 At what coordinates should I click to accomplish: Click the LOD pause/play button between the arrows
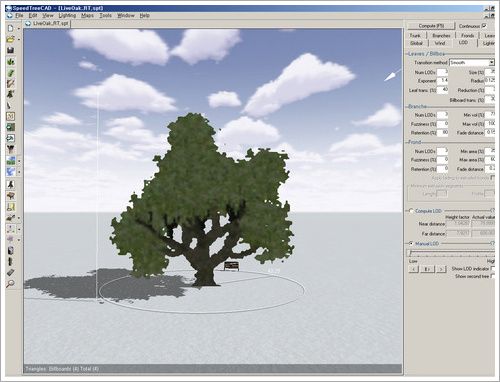(427, 269)
